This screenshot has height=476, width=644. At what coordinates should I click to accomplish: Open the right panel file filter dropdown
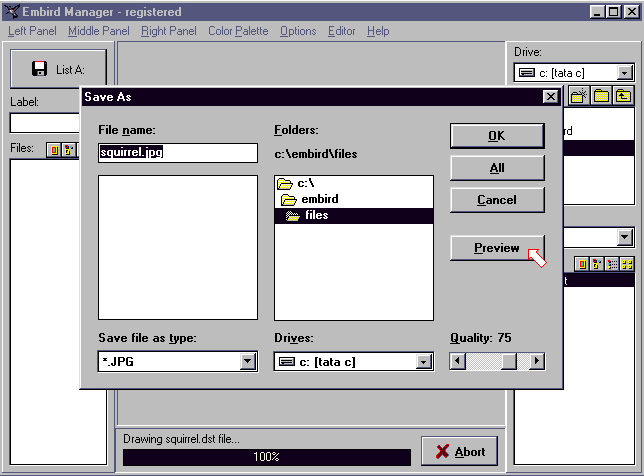(x=624, y=237)
